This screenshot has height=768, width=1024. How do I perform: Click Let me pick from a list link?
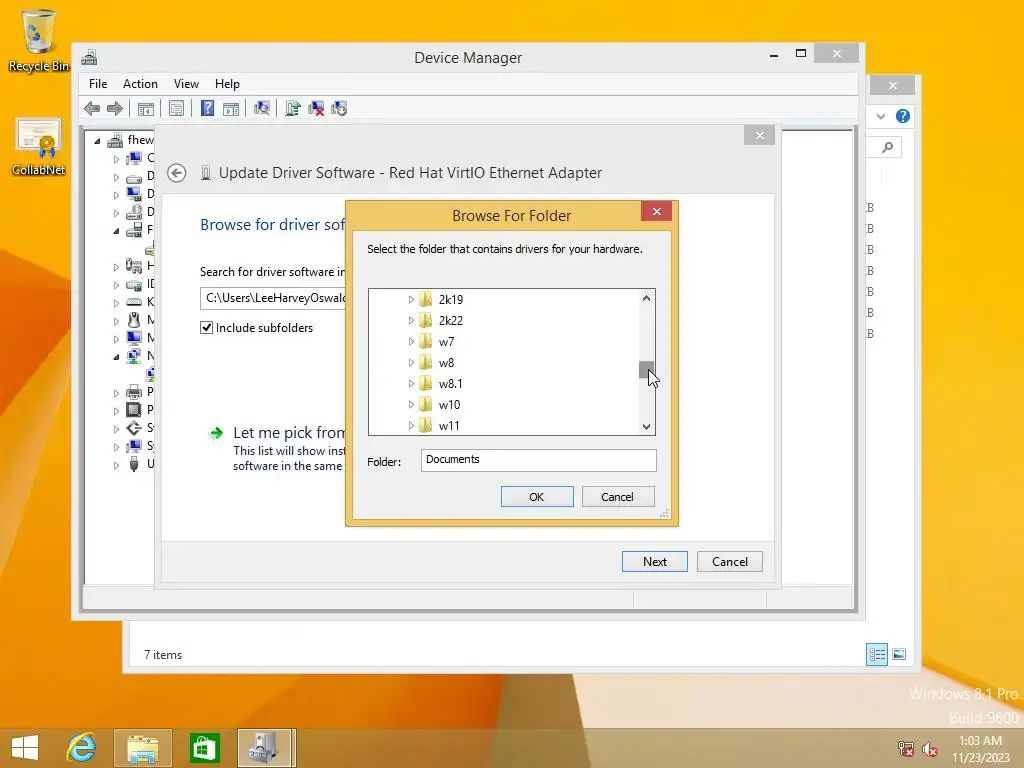(289, 432)
